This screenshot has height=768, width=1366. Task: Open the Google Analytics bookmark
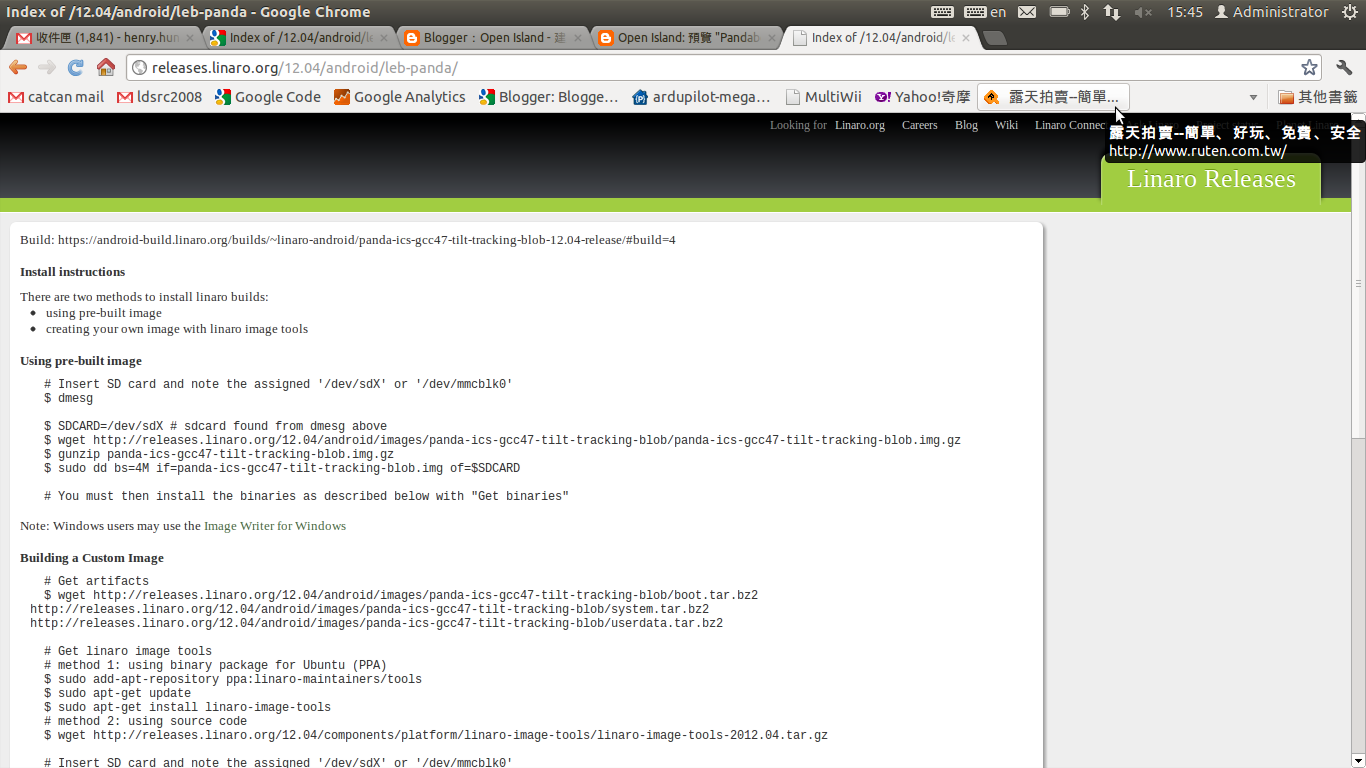coord(399,97)
